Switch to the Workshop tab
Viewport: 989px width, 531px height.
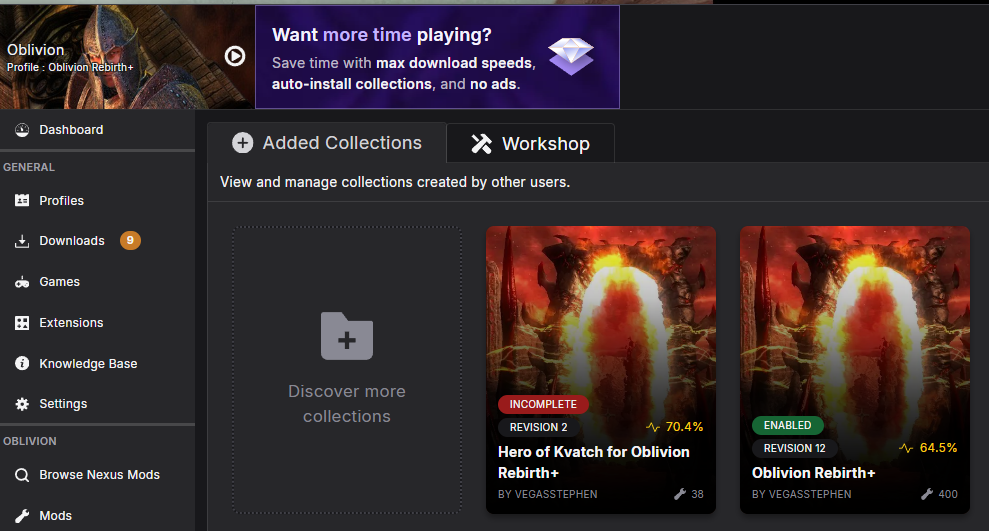tap(530, 144)
